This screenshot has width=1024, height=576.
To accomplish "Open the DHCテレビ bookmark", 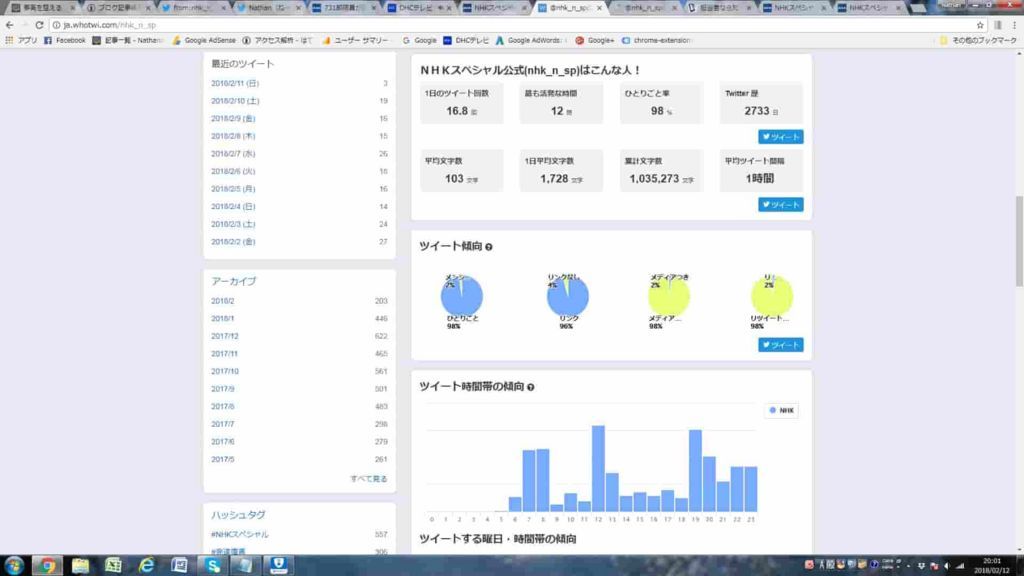I will pyautogui.click(x=466, y=40).
